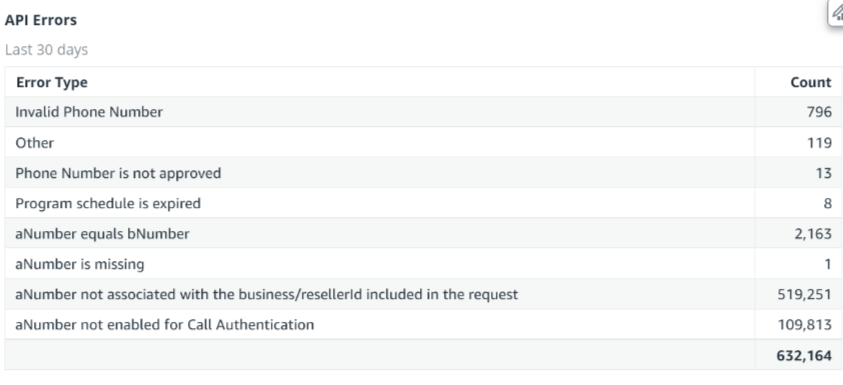Select the 109,813 count value
Image resolution: width=843 pixels, height=385 pixels.
(804, 325)
